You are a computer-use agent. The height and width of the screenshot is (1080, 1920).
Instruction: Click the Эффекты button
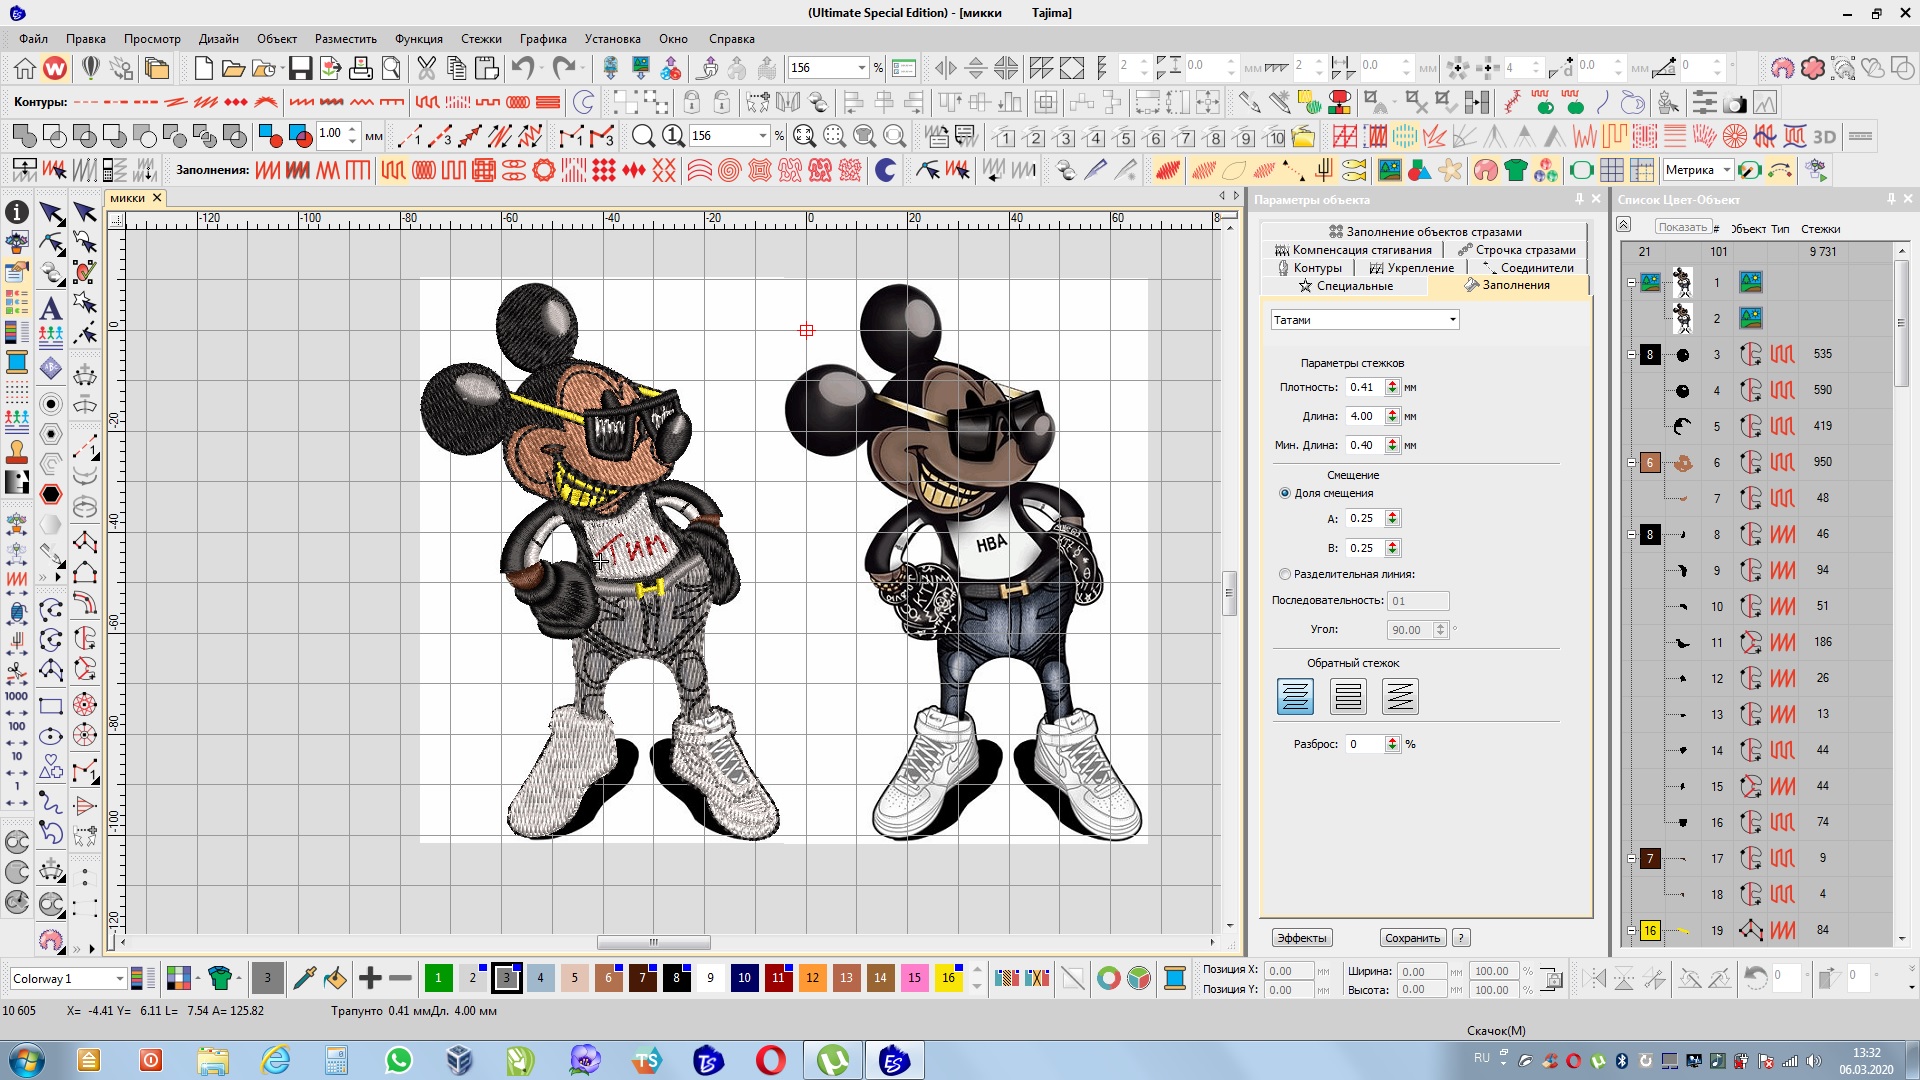click(1302, 938)
